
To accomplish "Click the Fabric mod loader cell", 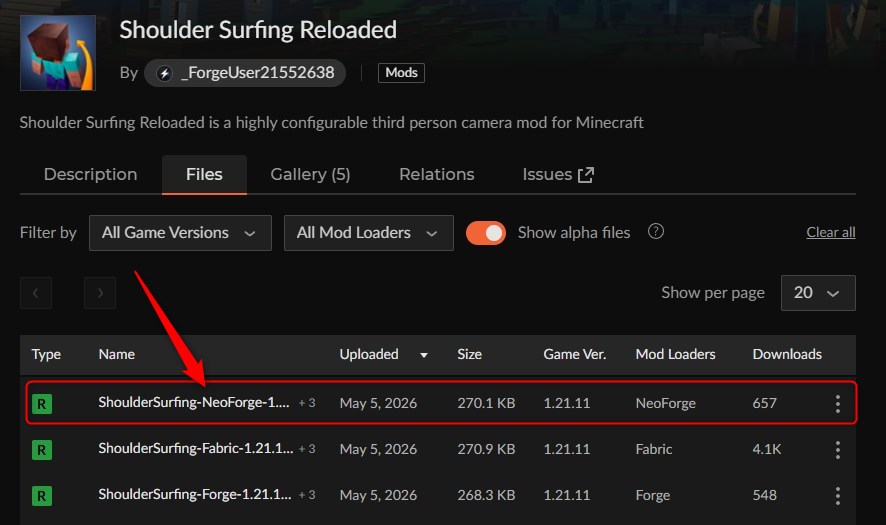I will pyautogui.click(x=654, y=449).
